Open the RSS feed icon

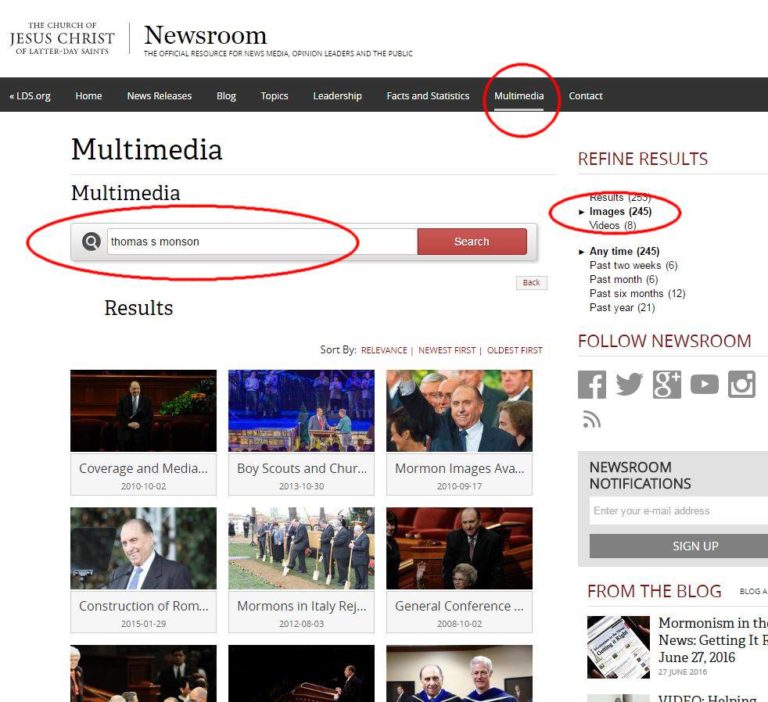pyautogui.click(x=591, y=420)
